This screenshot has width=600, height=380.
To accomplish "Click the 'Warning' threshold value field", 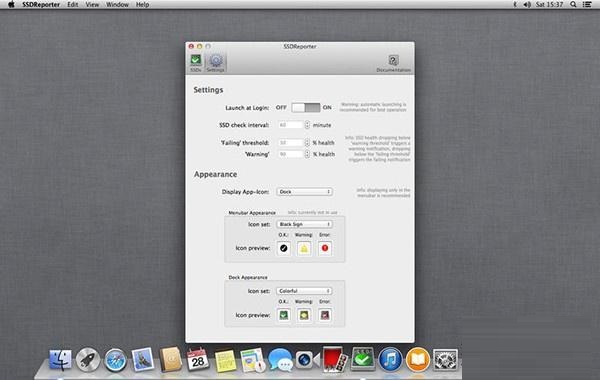I will [x=290, y=154].
